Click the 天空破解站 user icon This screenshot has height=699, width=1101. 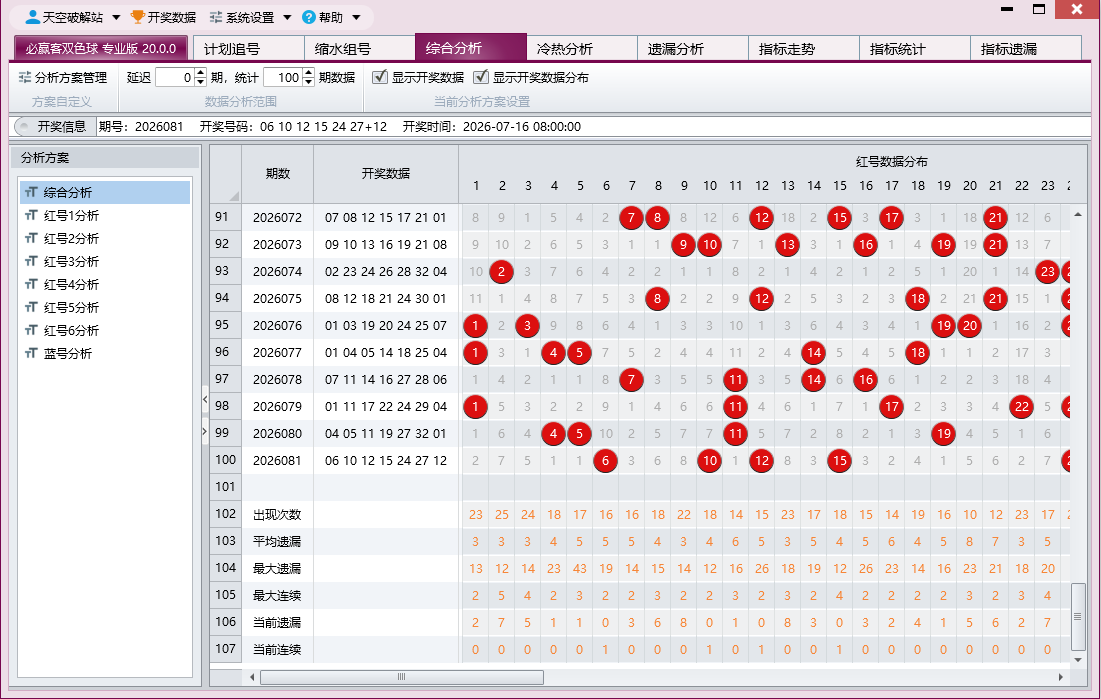pos(32,17)
